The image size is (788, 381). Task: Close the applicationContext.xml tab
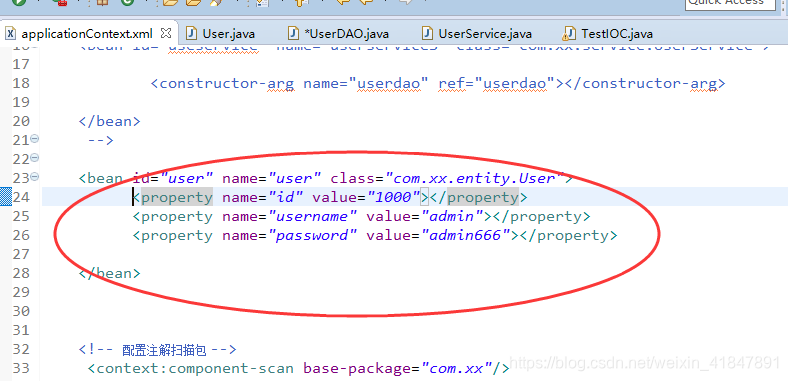166,34
